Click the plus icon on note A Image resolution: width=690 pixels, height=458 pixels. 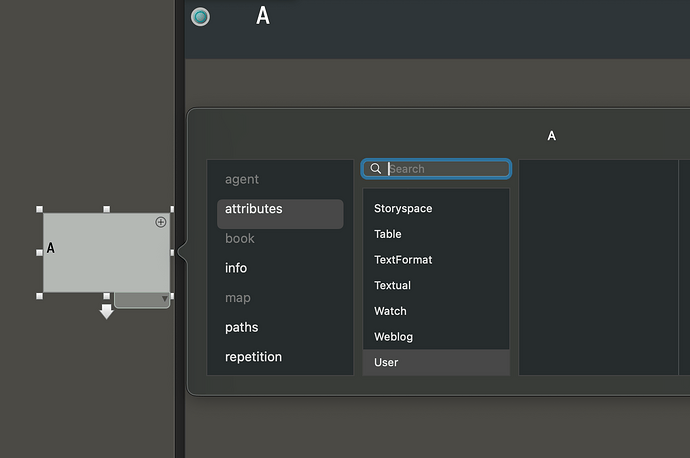tap(161, 222)
